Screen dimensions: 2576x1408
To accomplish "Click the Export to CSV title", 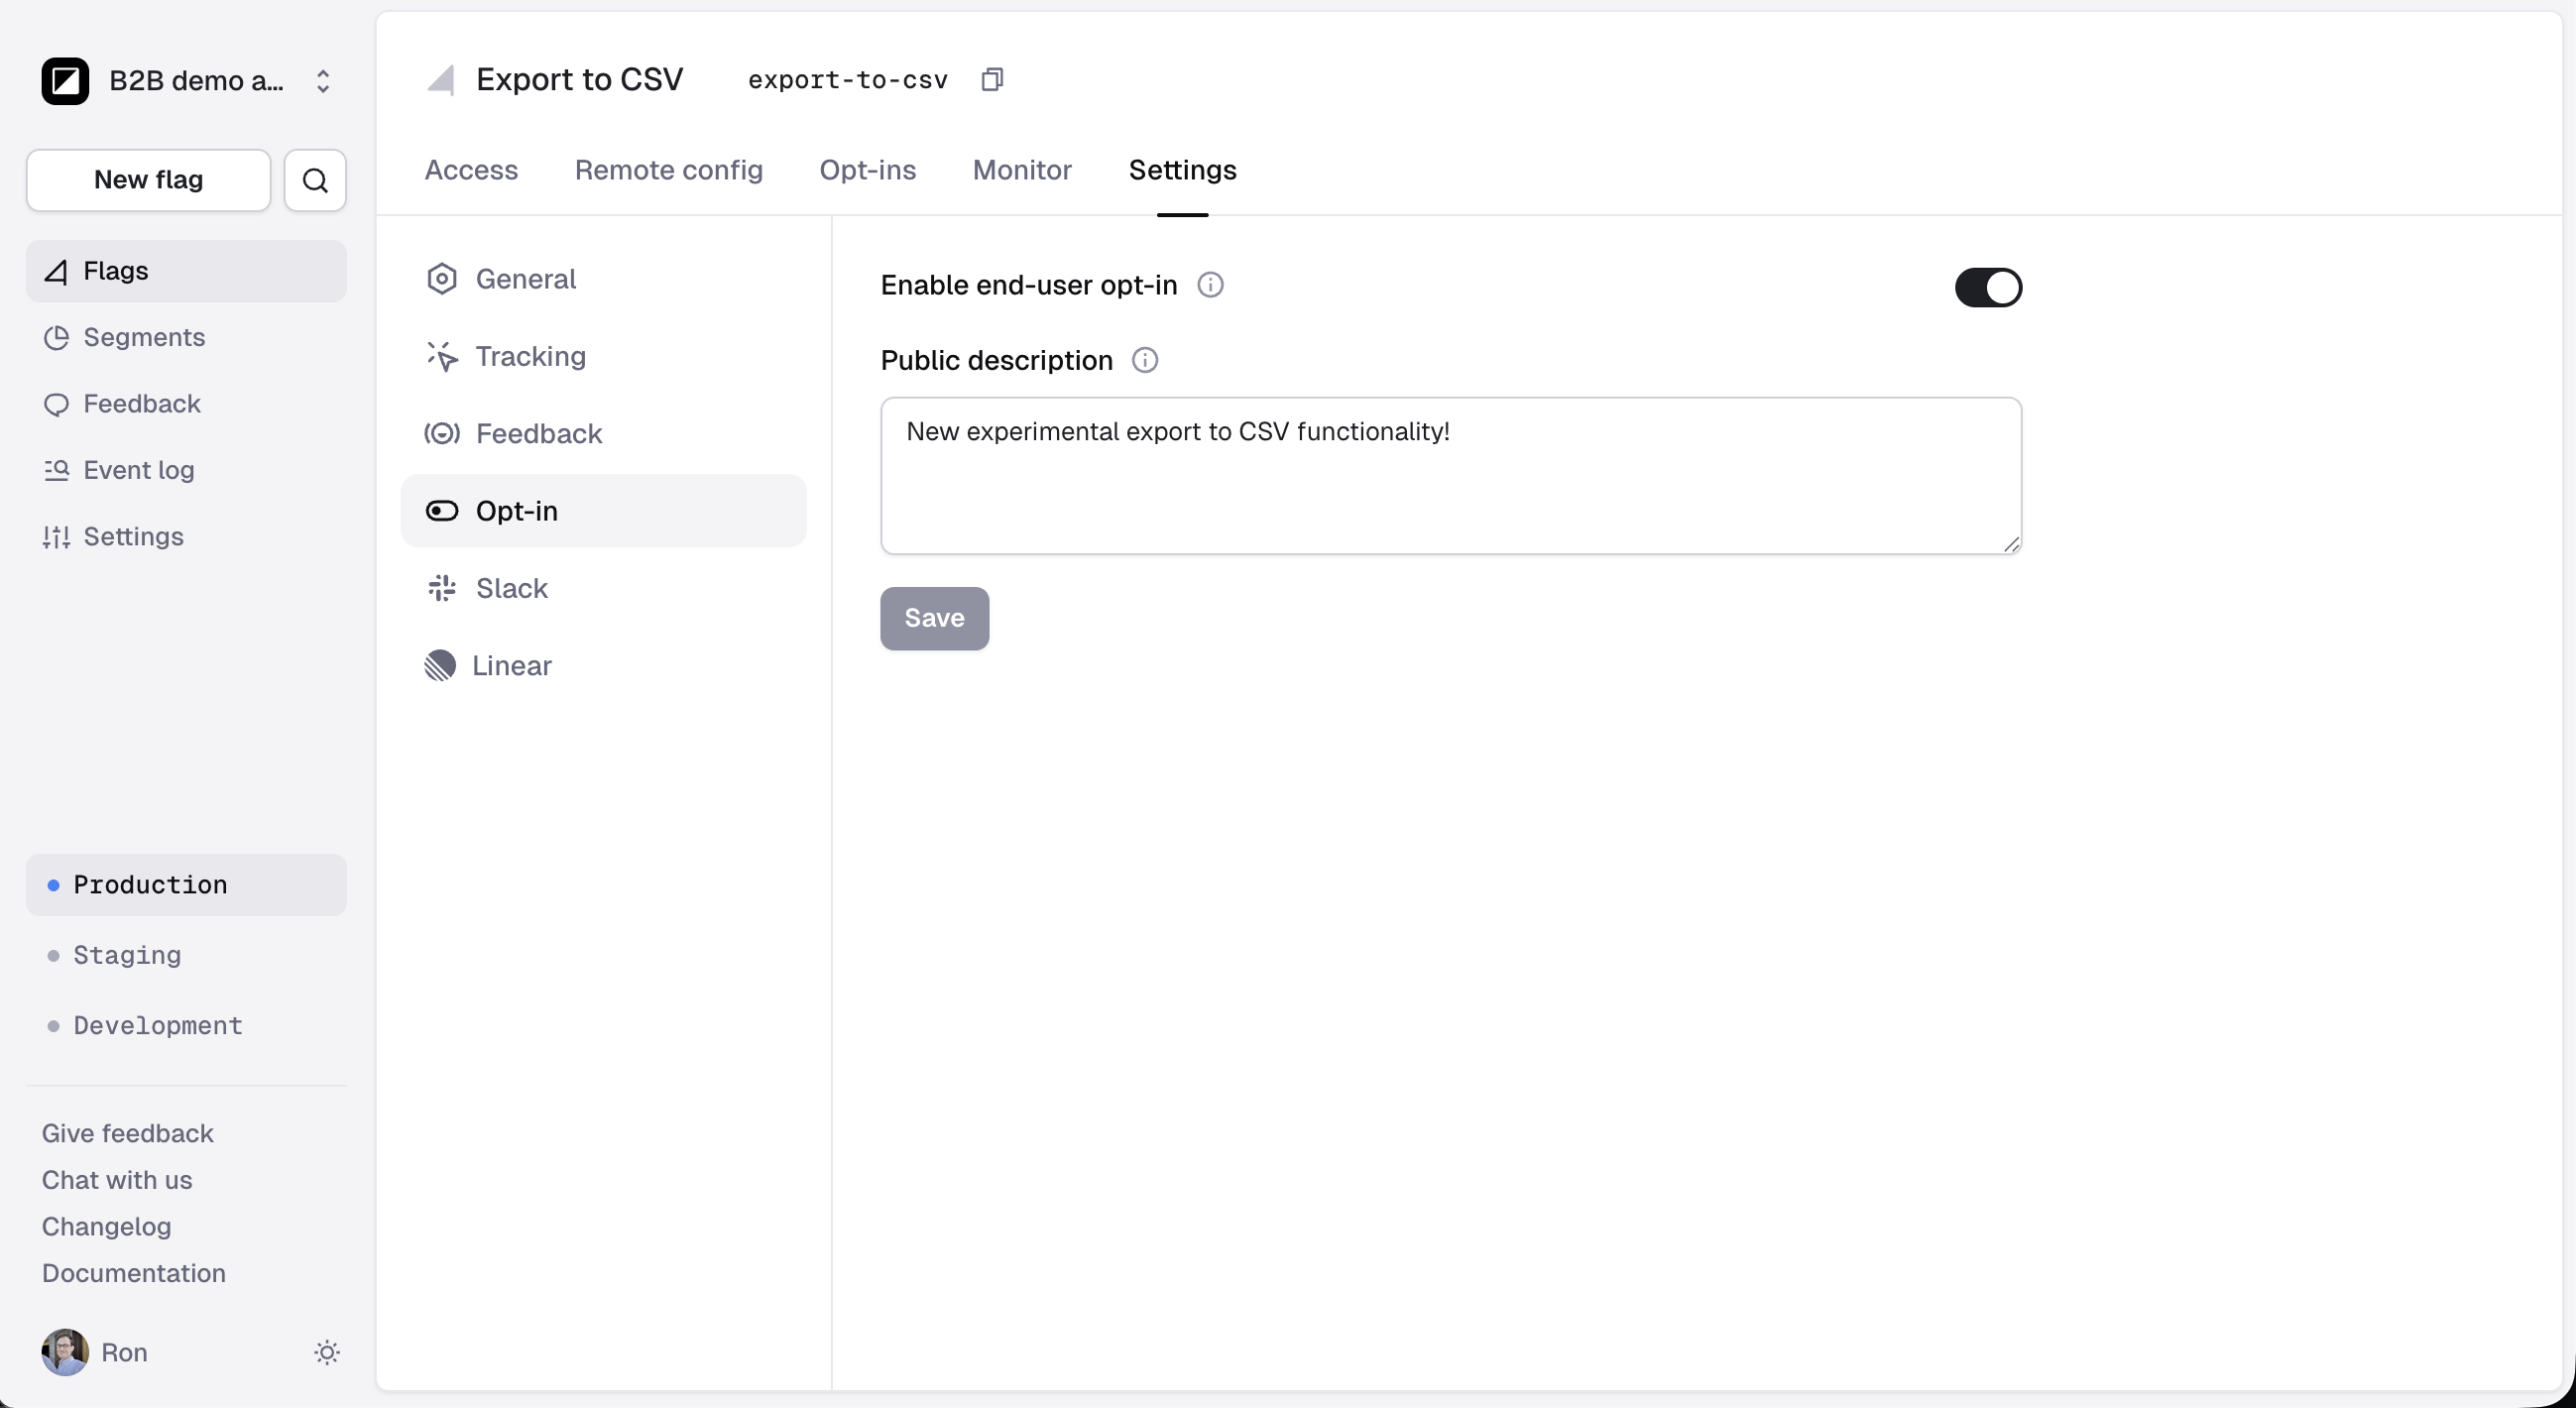I will [580, 80].
